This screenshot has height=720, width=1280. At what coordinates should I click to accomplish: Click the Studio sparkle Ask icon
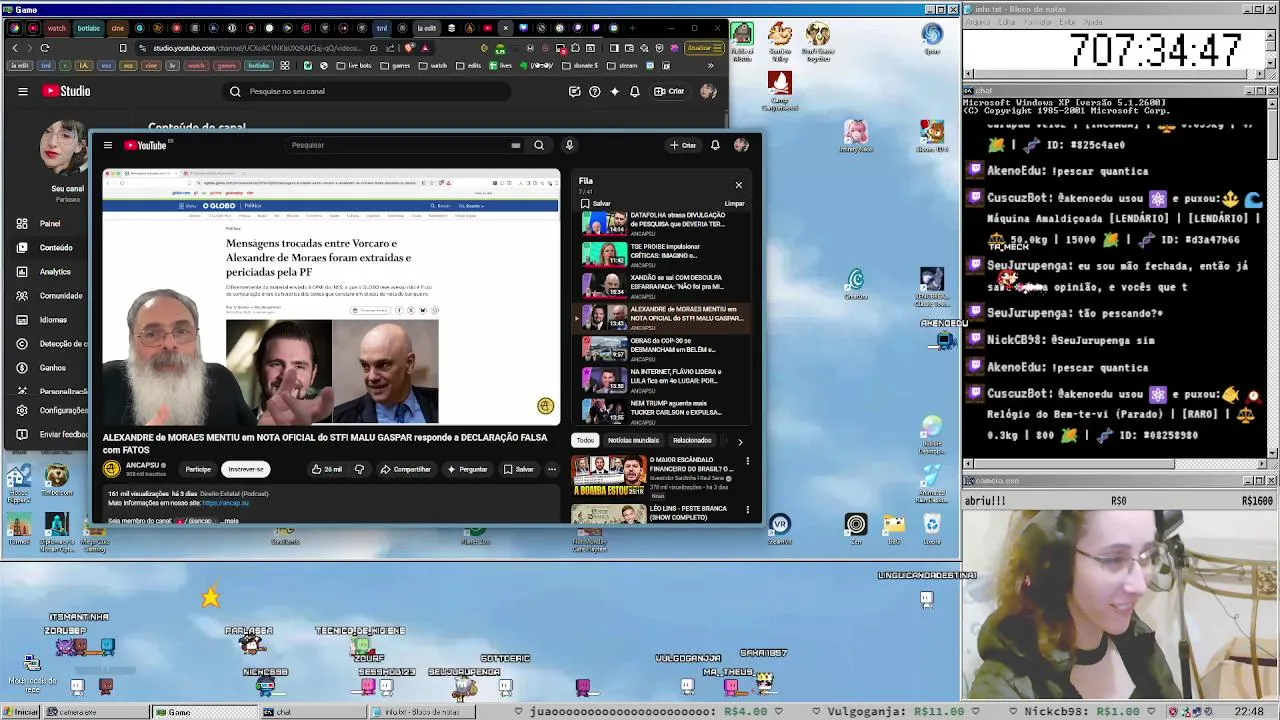click(614, 91)
